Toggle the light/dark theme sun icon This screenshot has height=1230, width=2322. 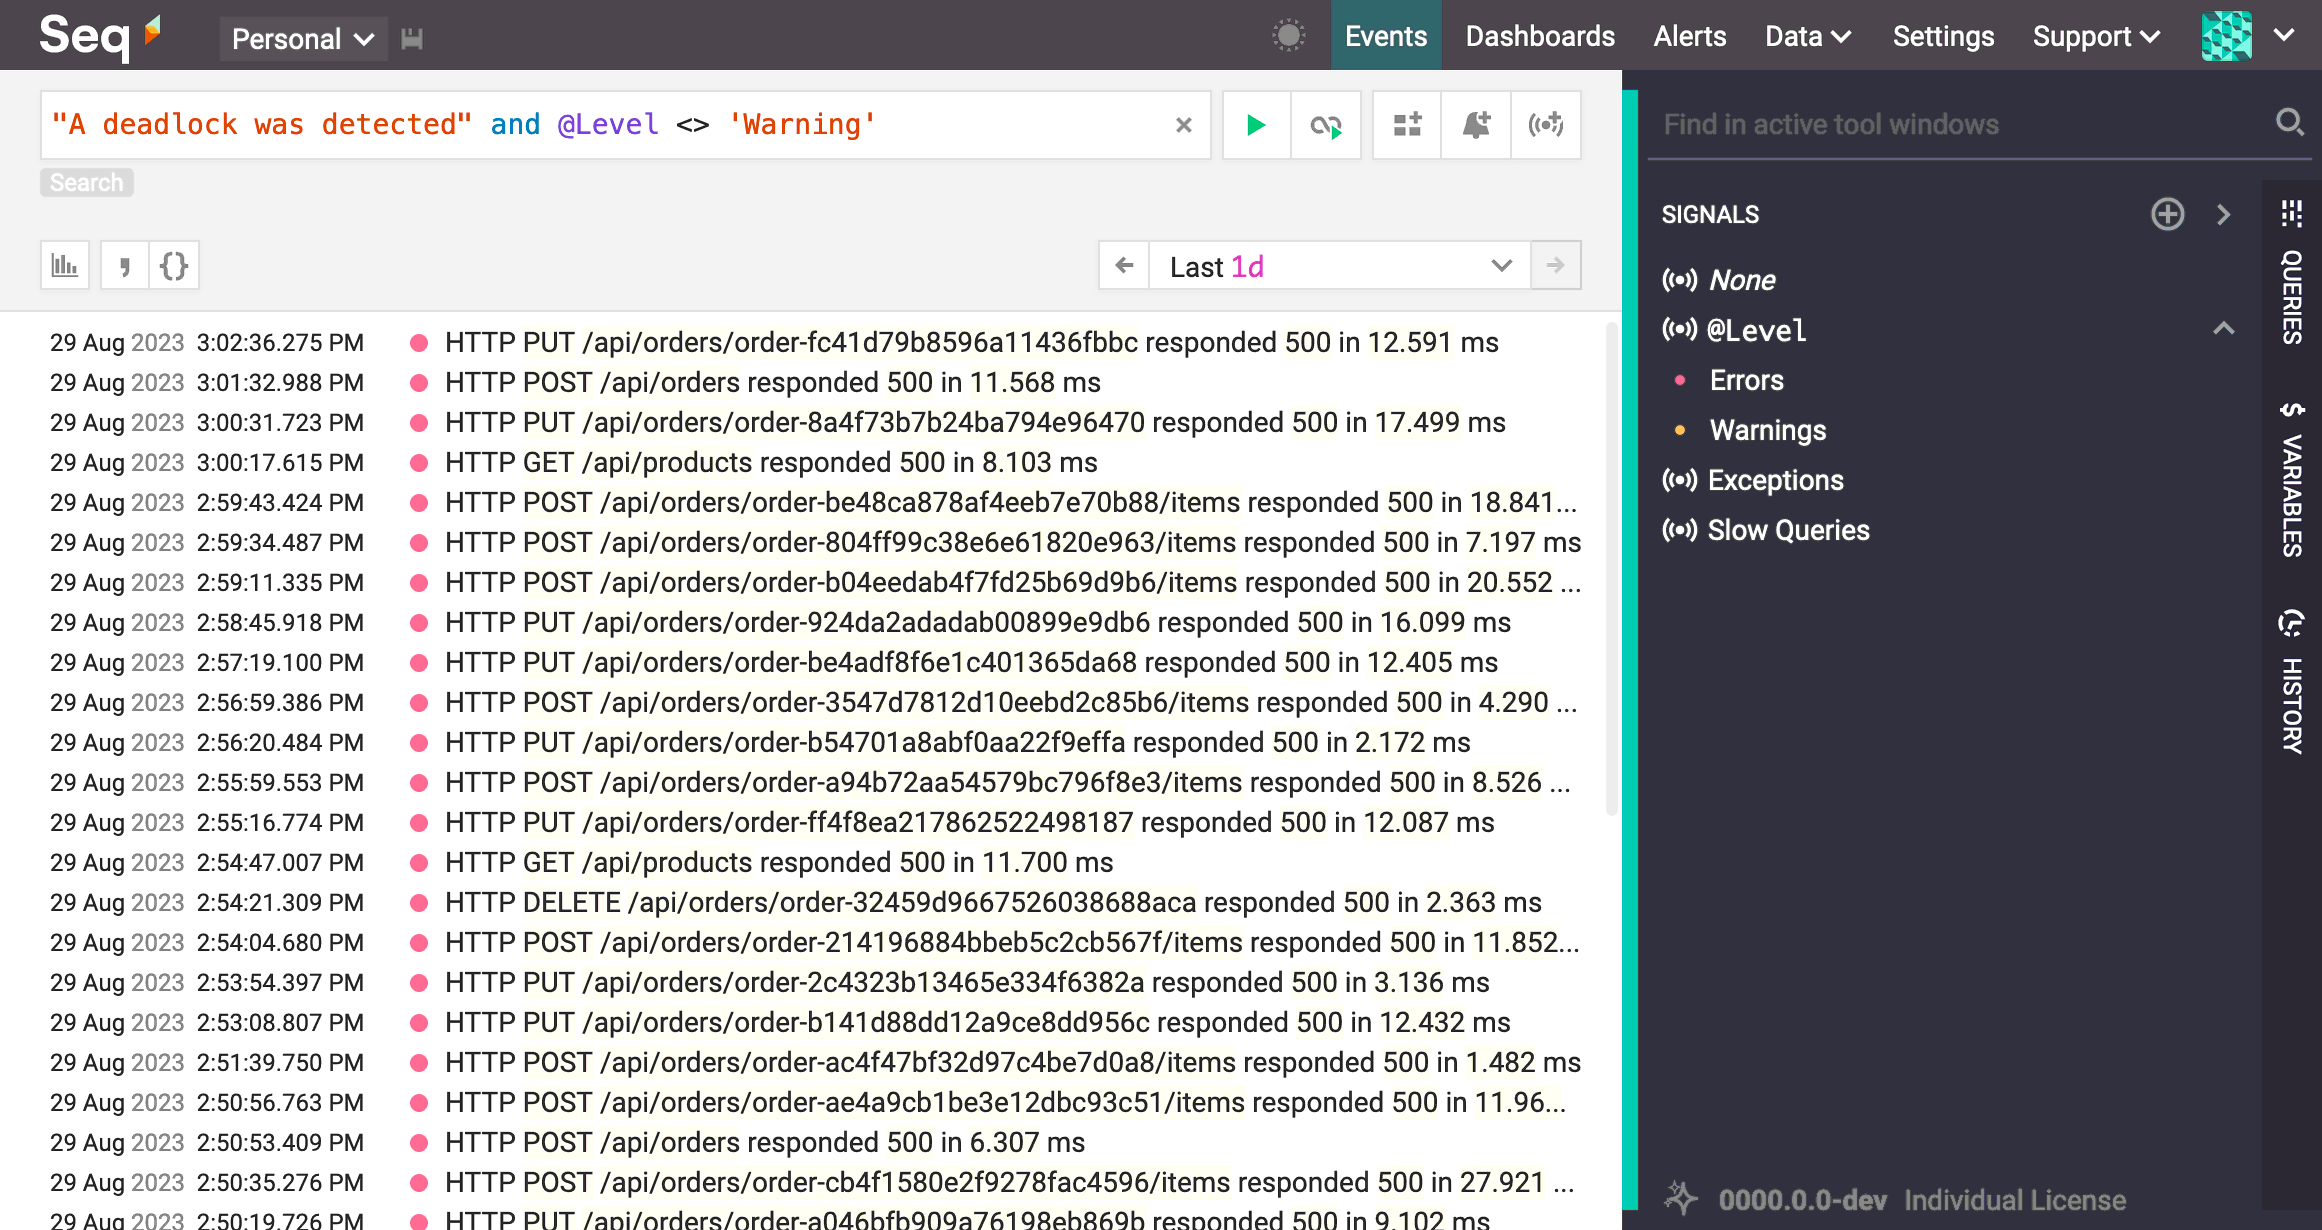click(x=1289, y=36)
